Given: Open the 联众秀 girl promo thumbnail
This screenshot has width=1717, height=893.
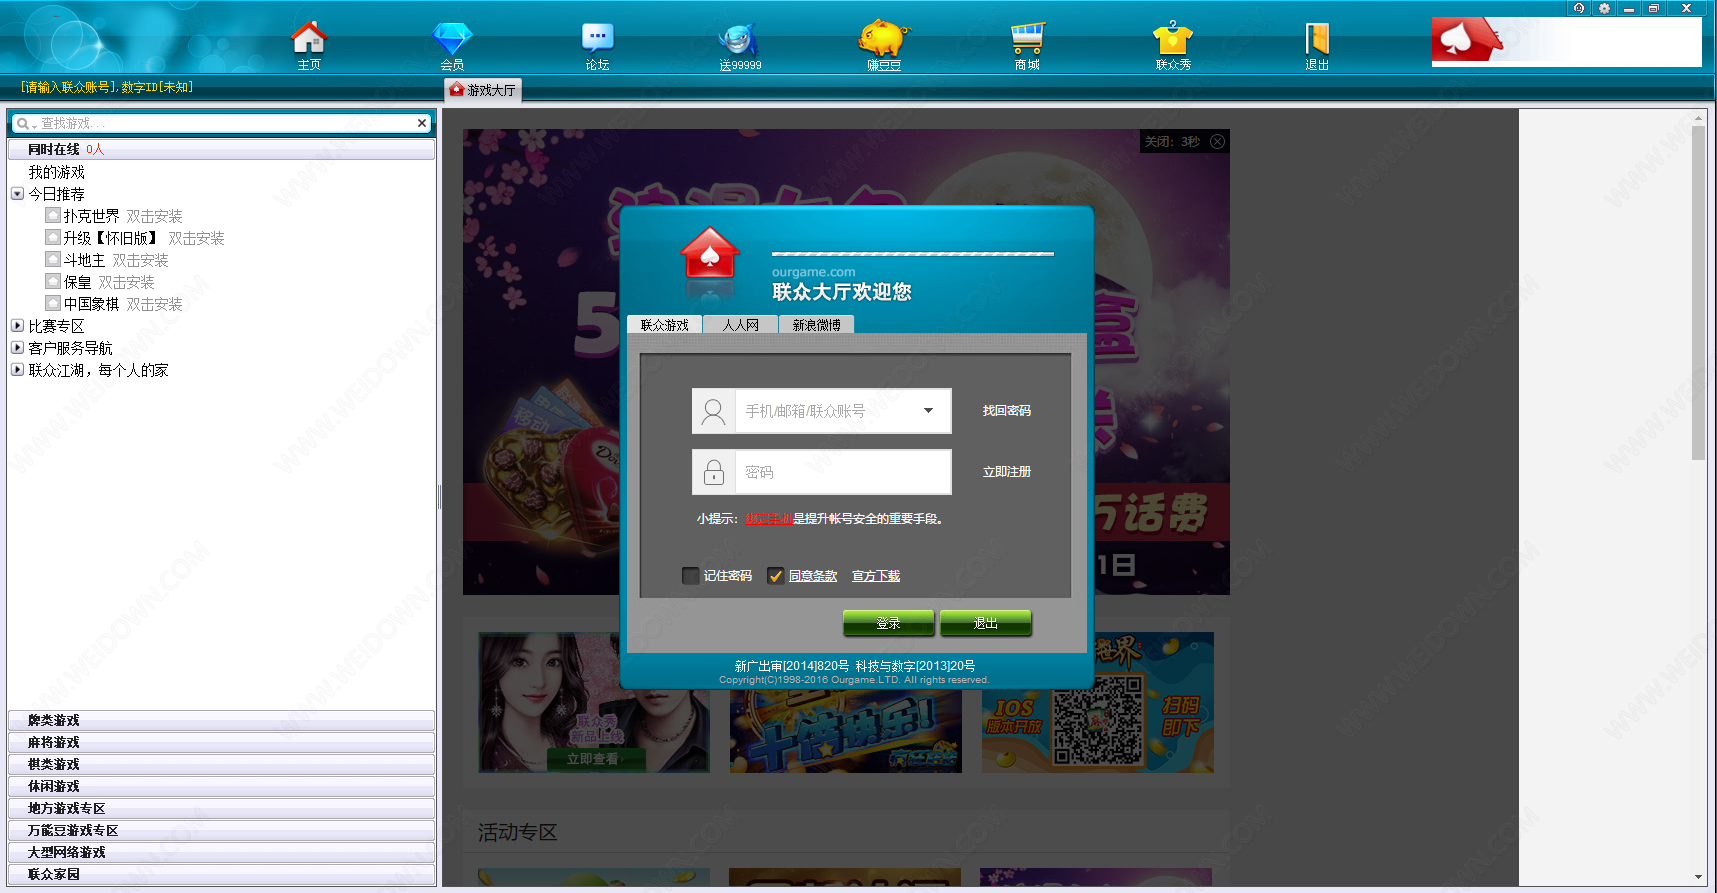Looking at the screenshot, I should (x=594, y=702).
